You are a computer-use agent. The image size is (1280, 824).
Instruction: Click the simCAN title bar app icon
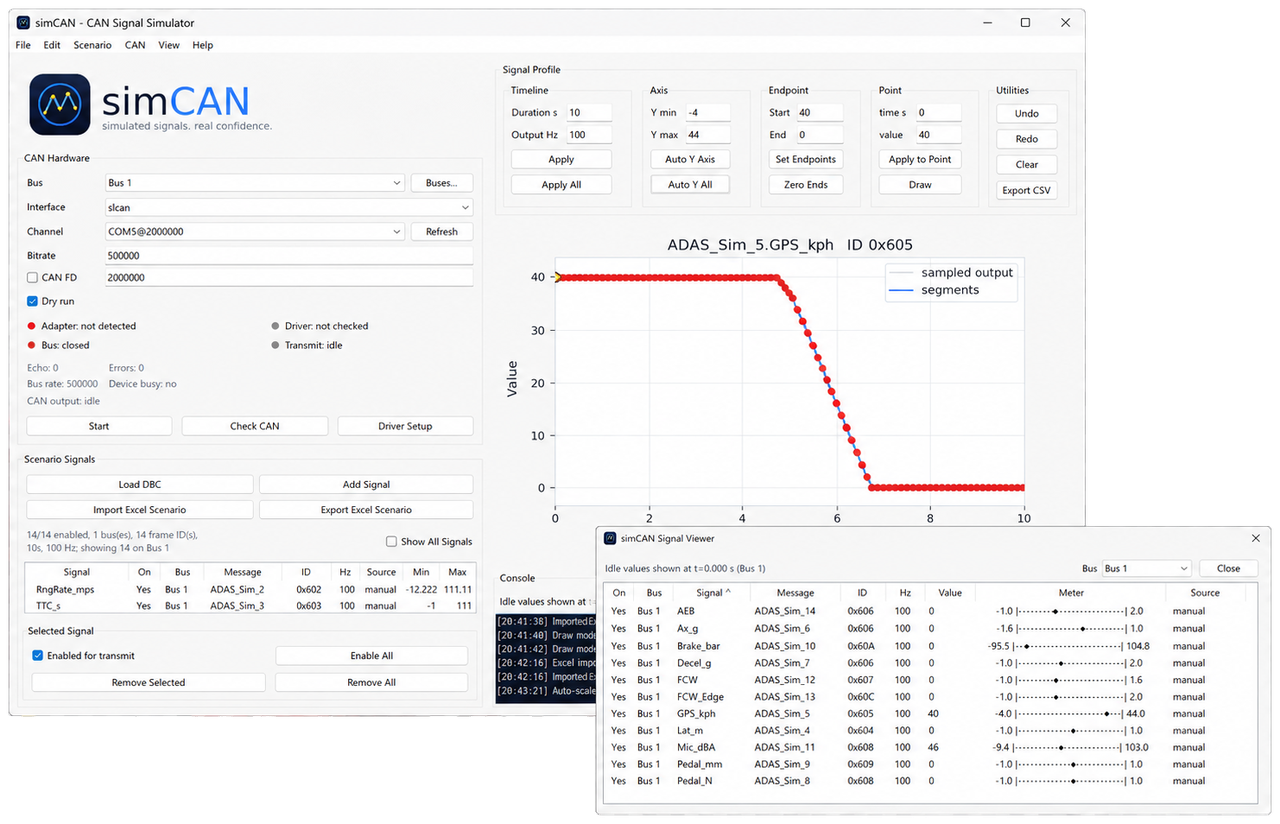click(24, 22)
